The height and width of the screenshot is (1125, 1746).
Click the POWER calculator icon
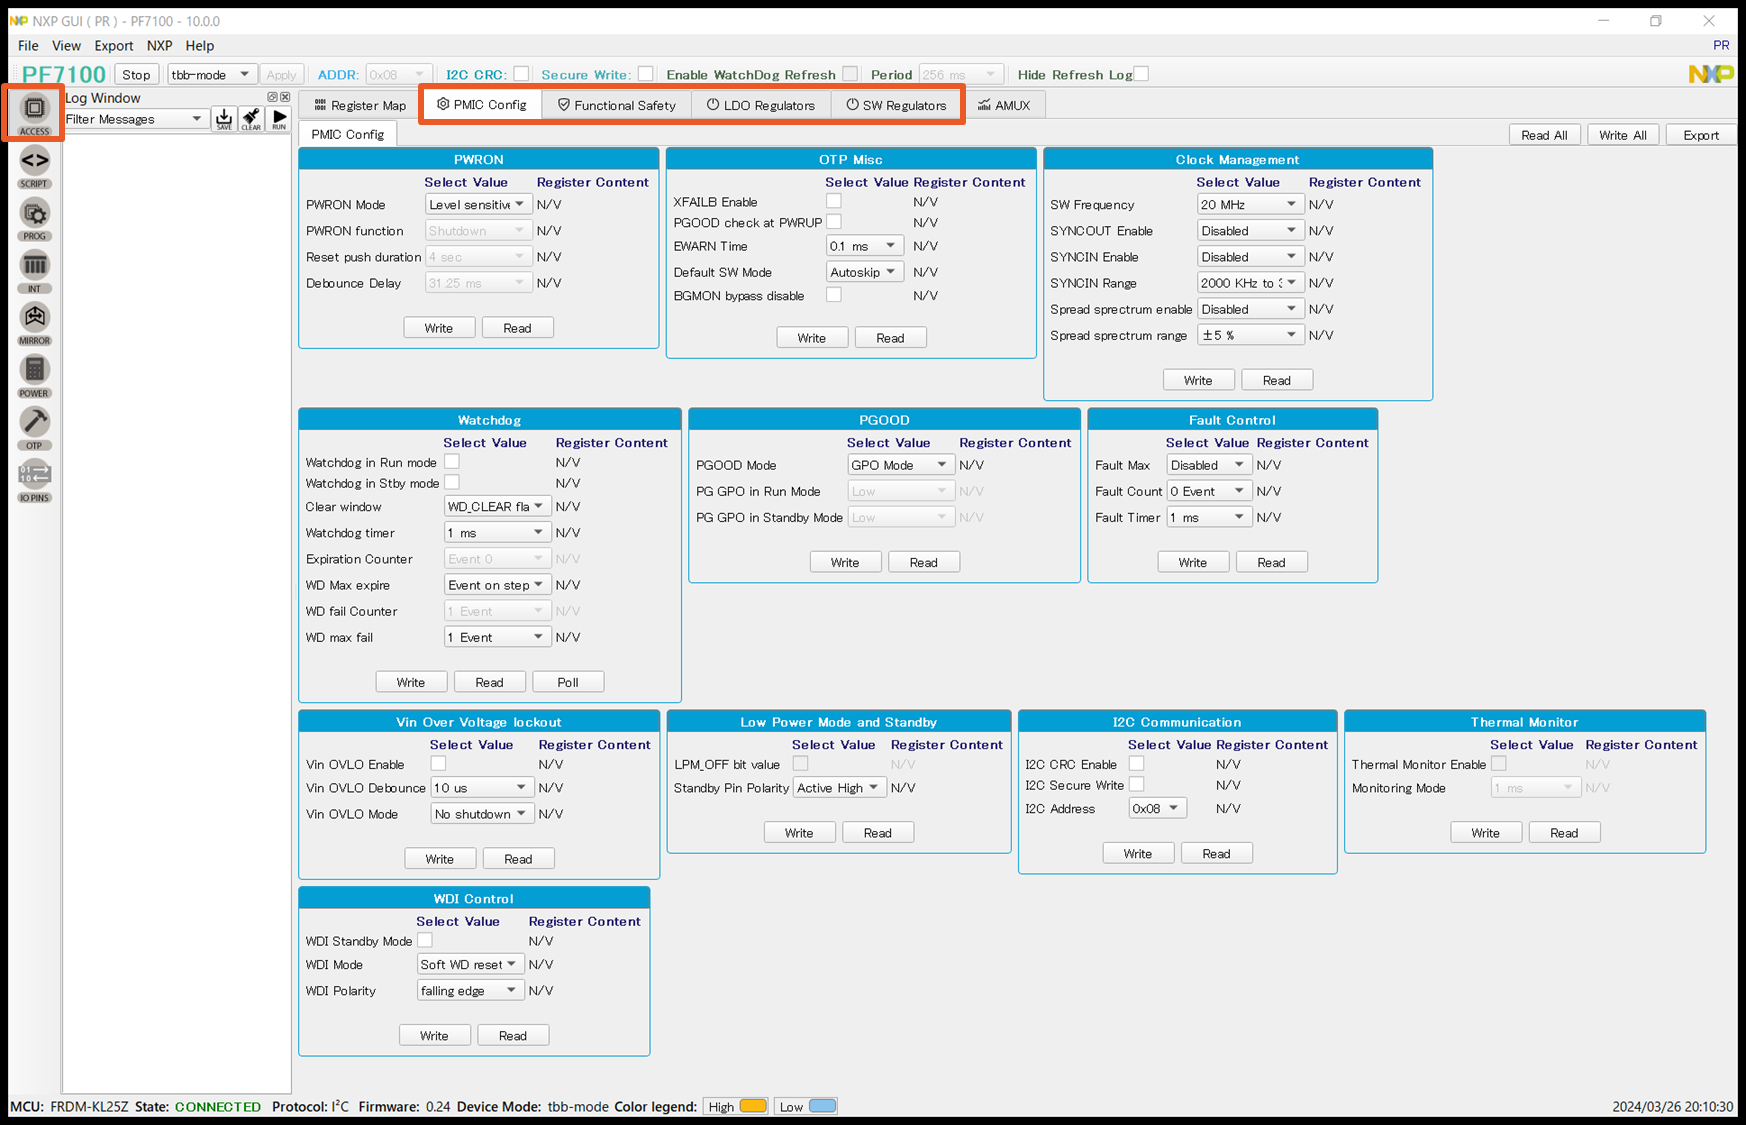tap(34, 374)
